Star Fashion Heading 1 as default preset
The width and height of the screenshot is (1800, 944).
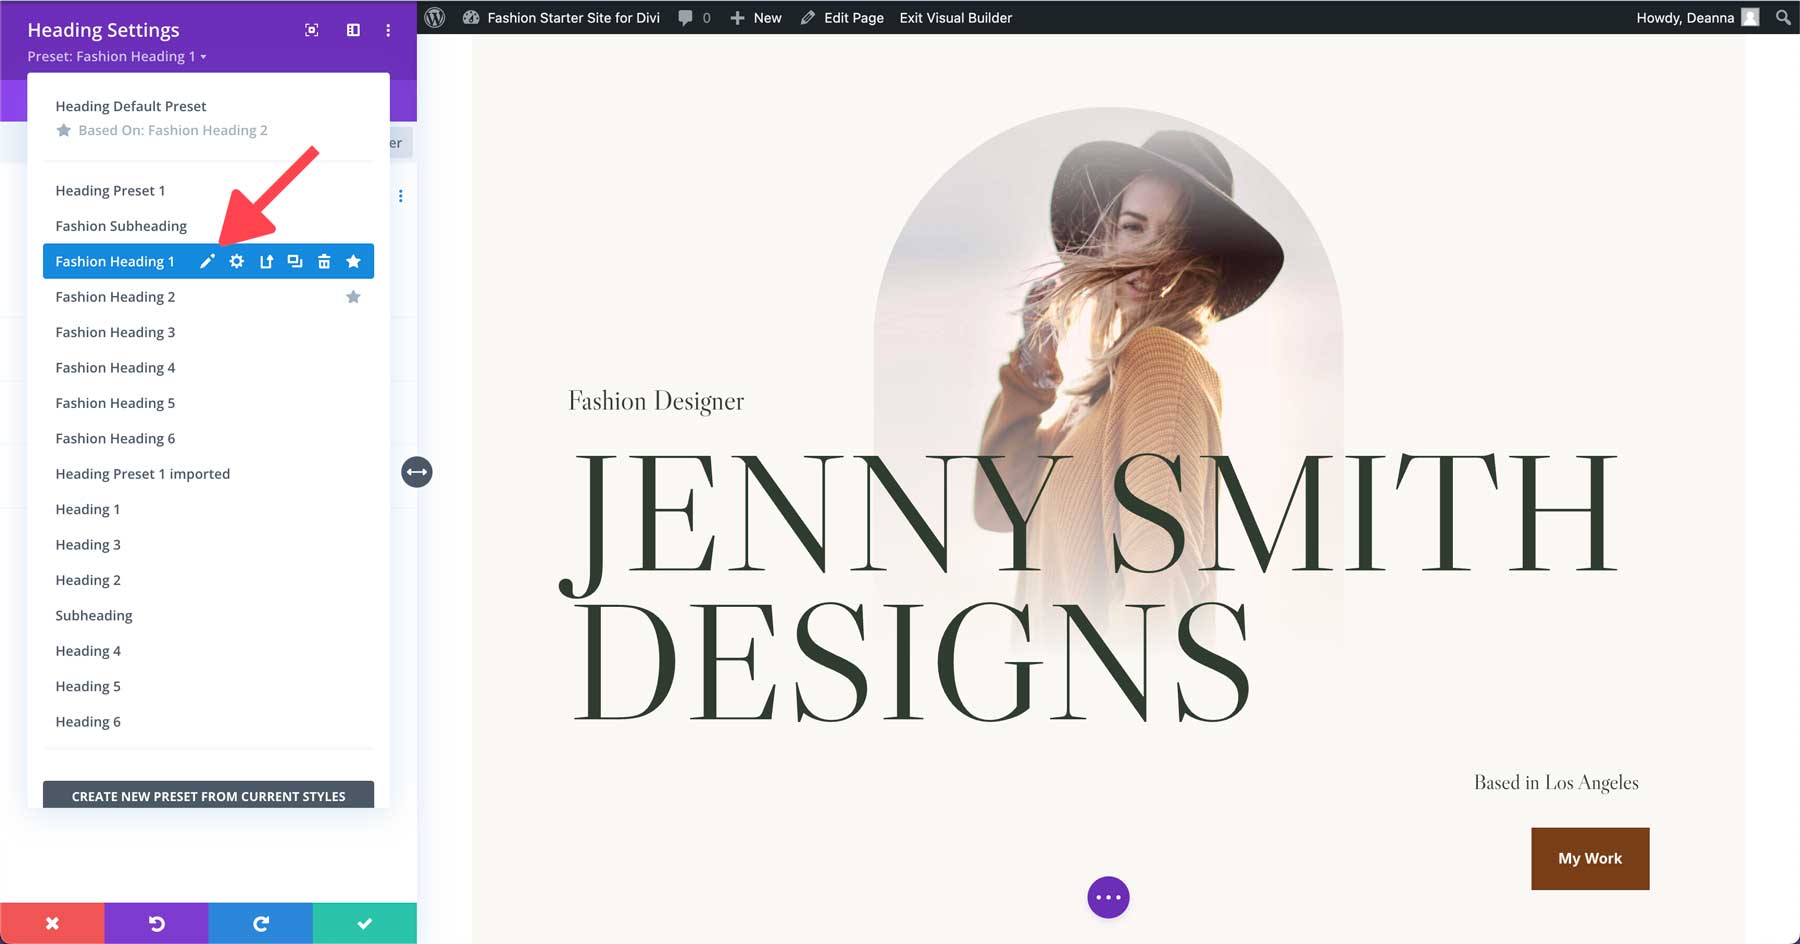pos(353,261)
